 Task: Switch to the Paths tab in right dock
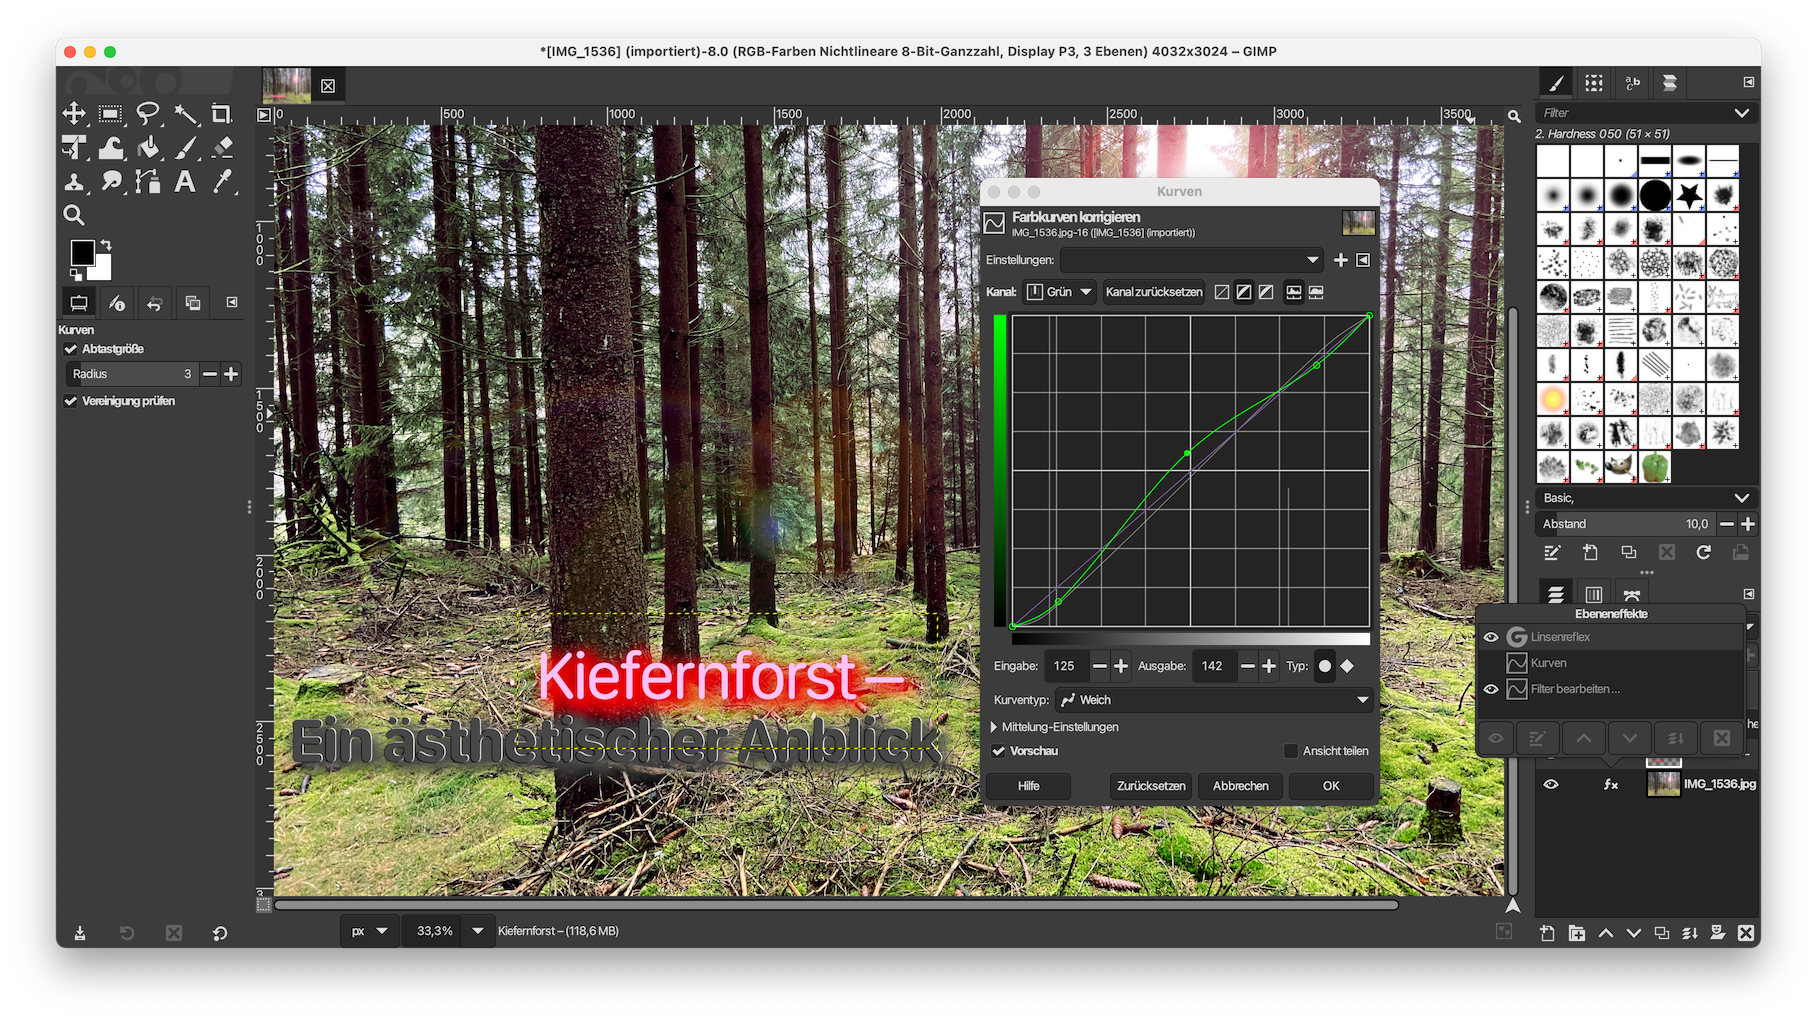click(1632, 594)
